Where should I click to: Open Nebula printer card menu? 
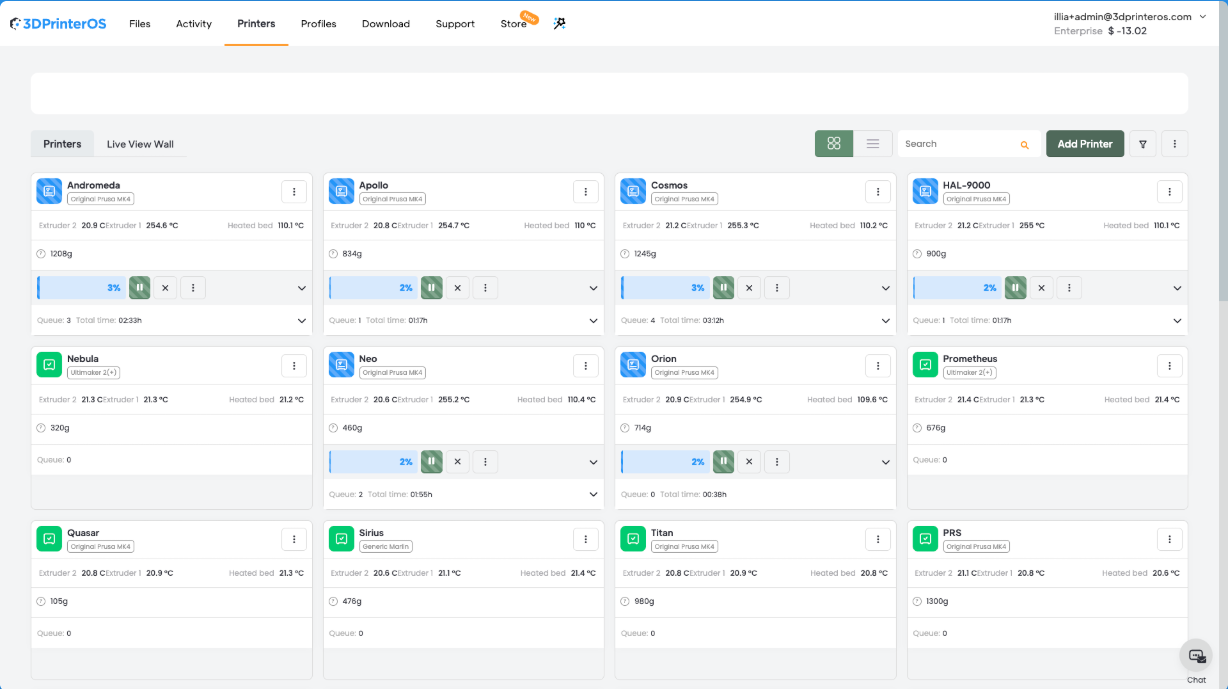[293, 365]
